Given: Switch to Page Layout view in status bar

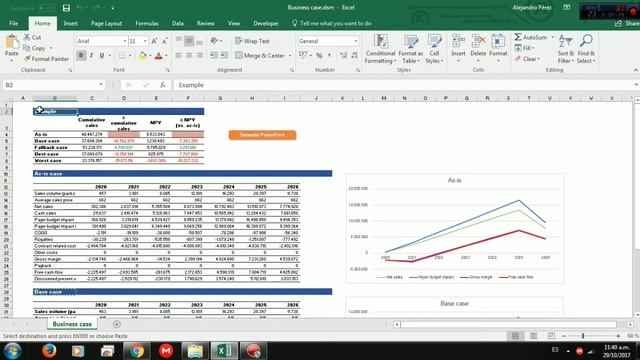Looking at the screenshot, I should point(533,336).
